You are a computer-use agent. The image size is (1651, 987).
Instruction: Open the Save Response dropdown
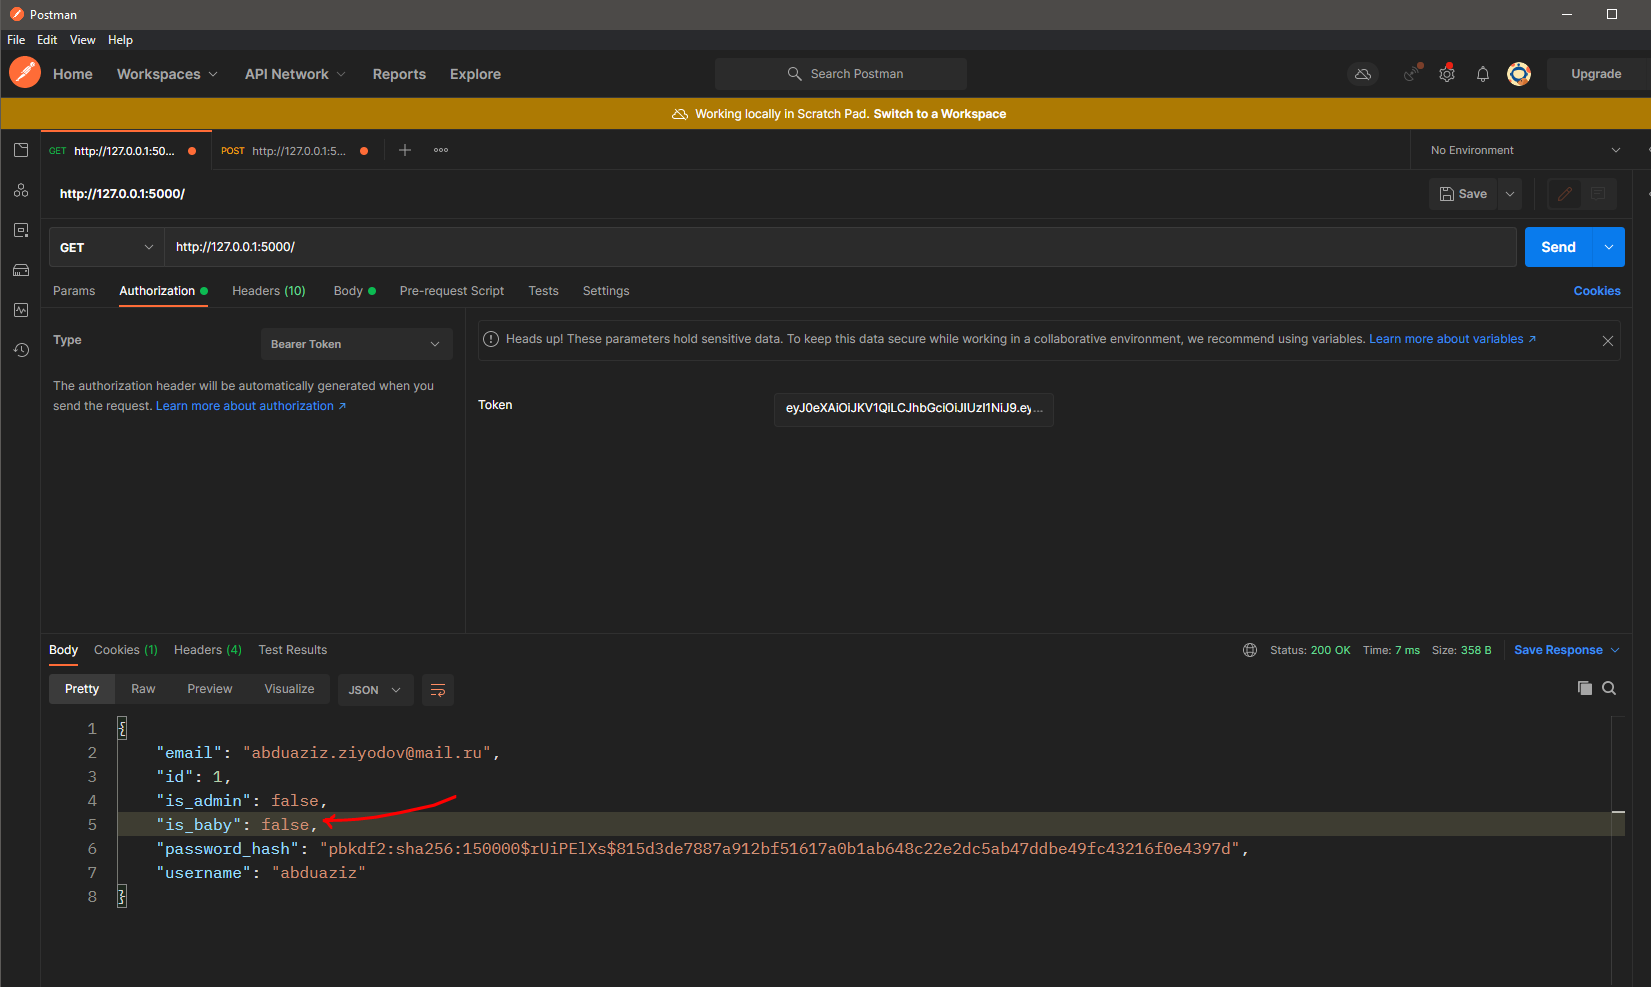click(1566, 650)
